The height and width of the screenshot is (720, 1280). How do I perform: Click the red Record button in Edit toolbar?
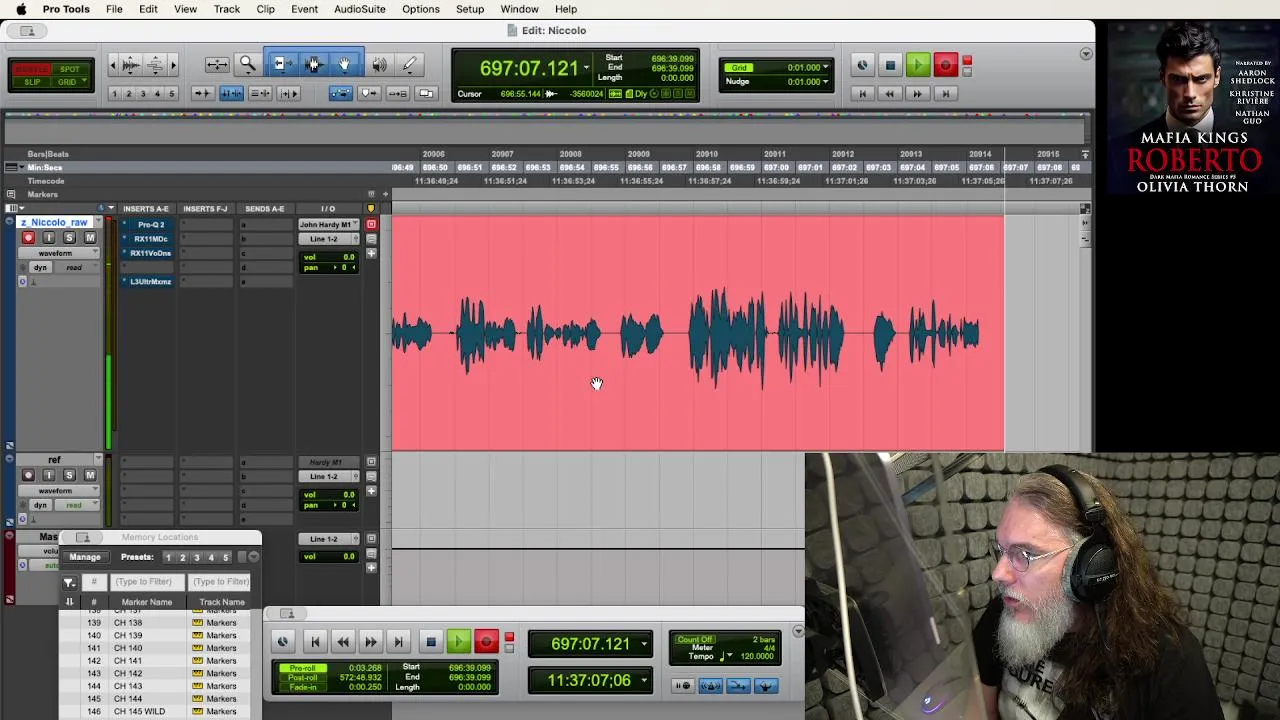tap(945, 66)
